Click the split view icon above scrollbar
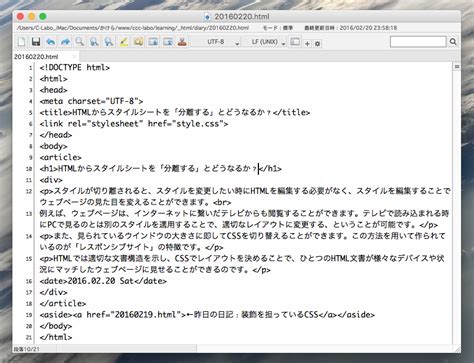This screenshot has height=363, width=474. (457, 67)
